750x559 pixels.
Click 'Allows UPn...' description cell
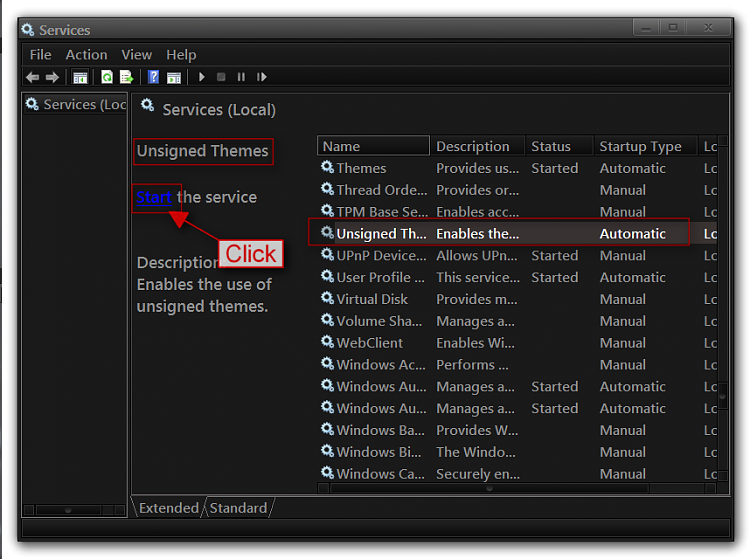pyautogui.click(x=477, y=256)
